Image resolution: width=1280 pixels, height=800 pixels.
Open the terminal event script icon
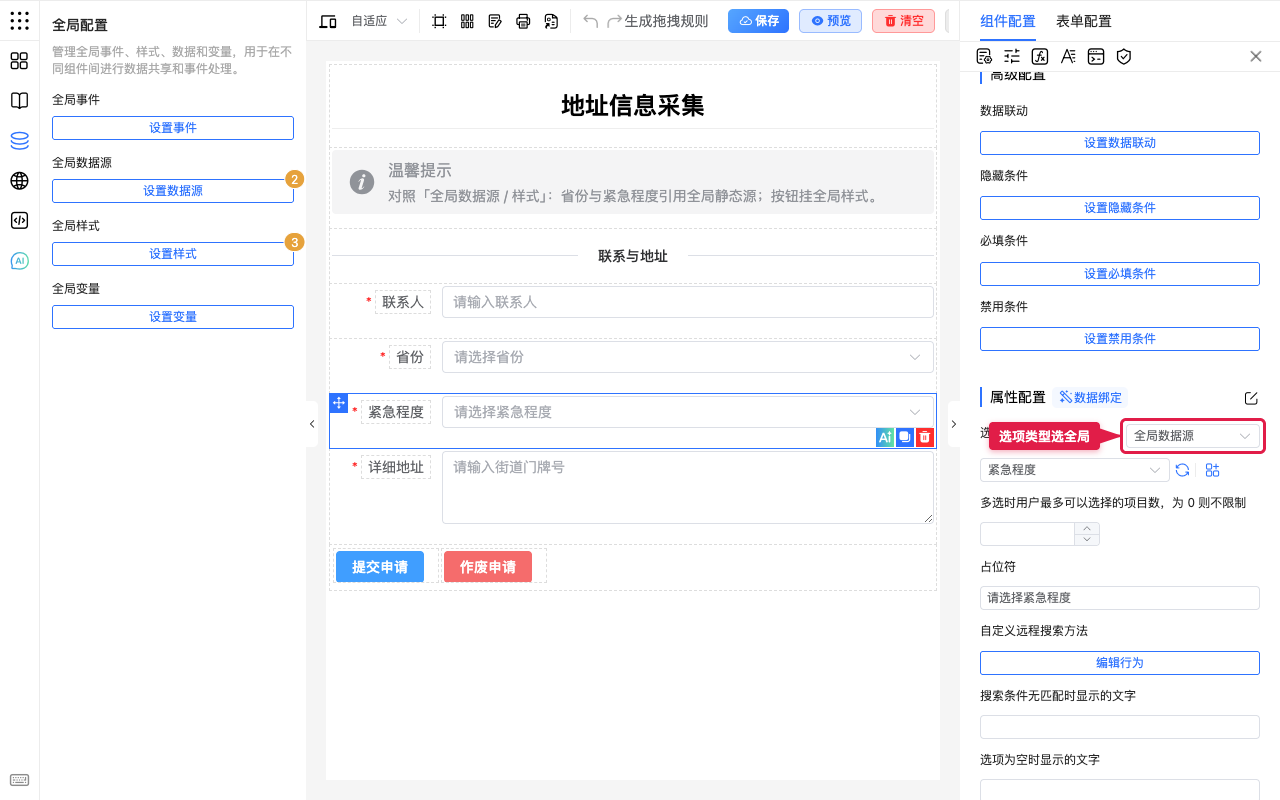click(x=1096, y=57)
